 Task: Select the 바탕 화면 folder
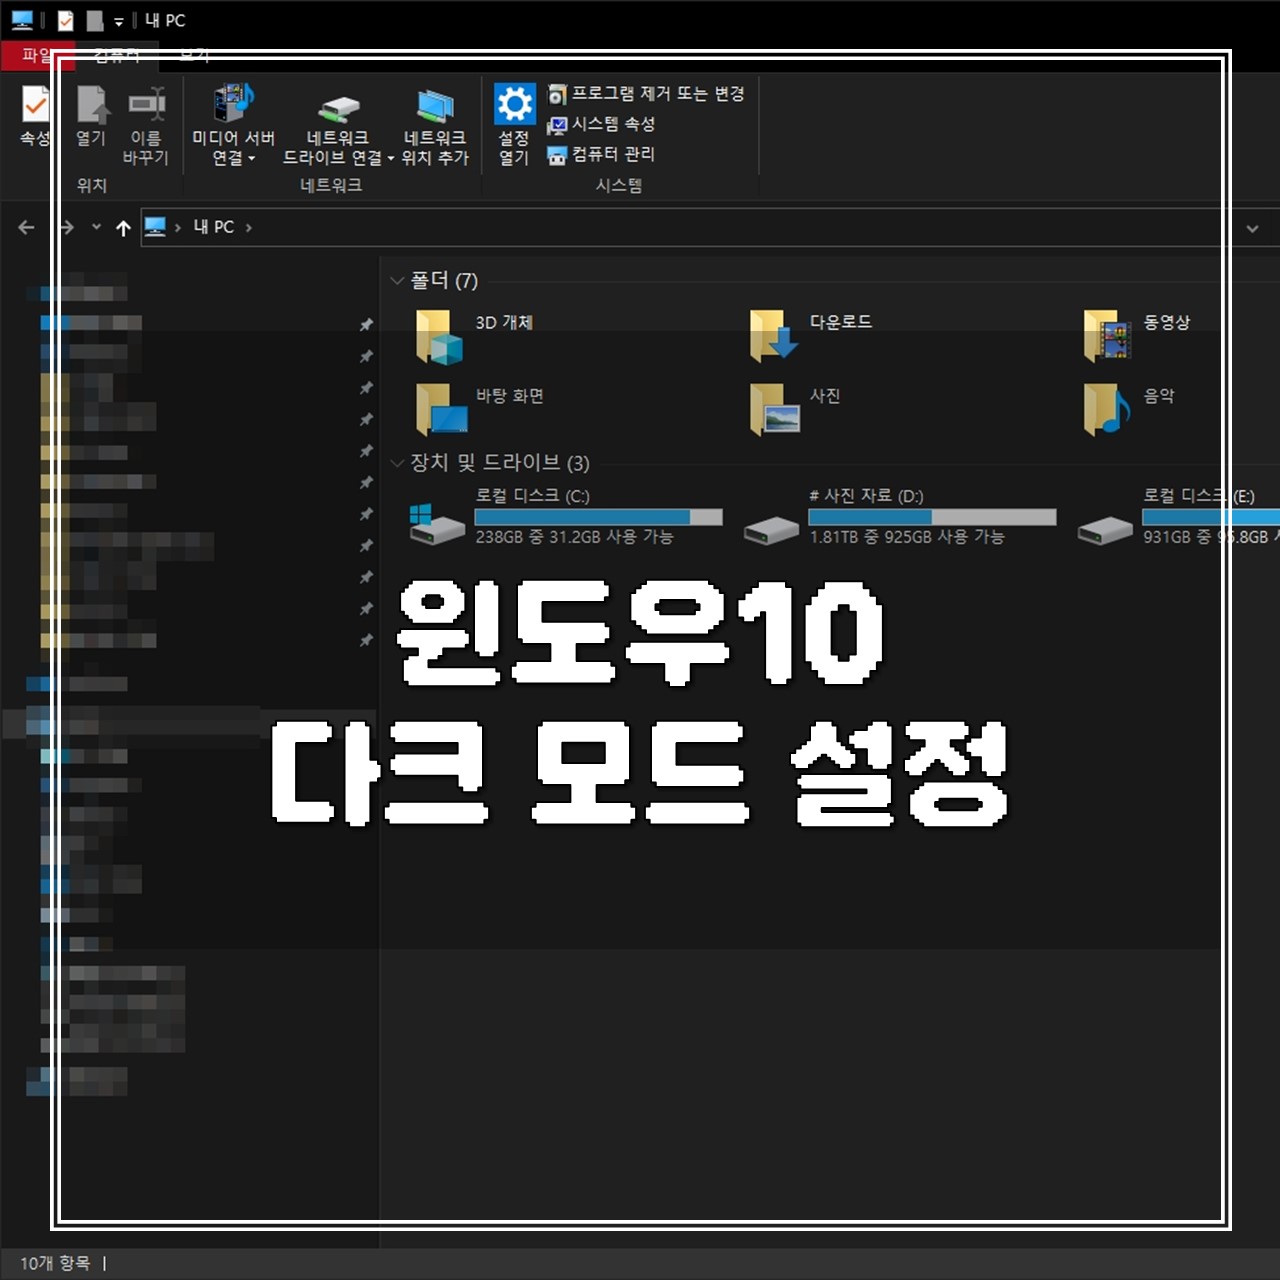480,409
